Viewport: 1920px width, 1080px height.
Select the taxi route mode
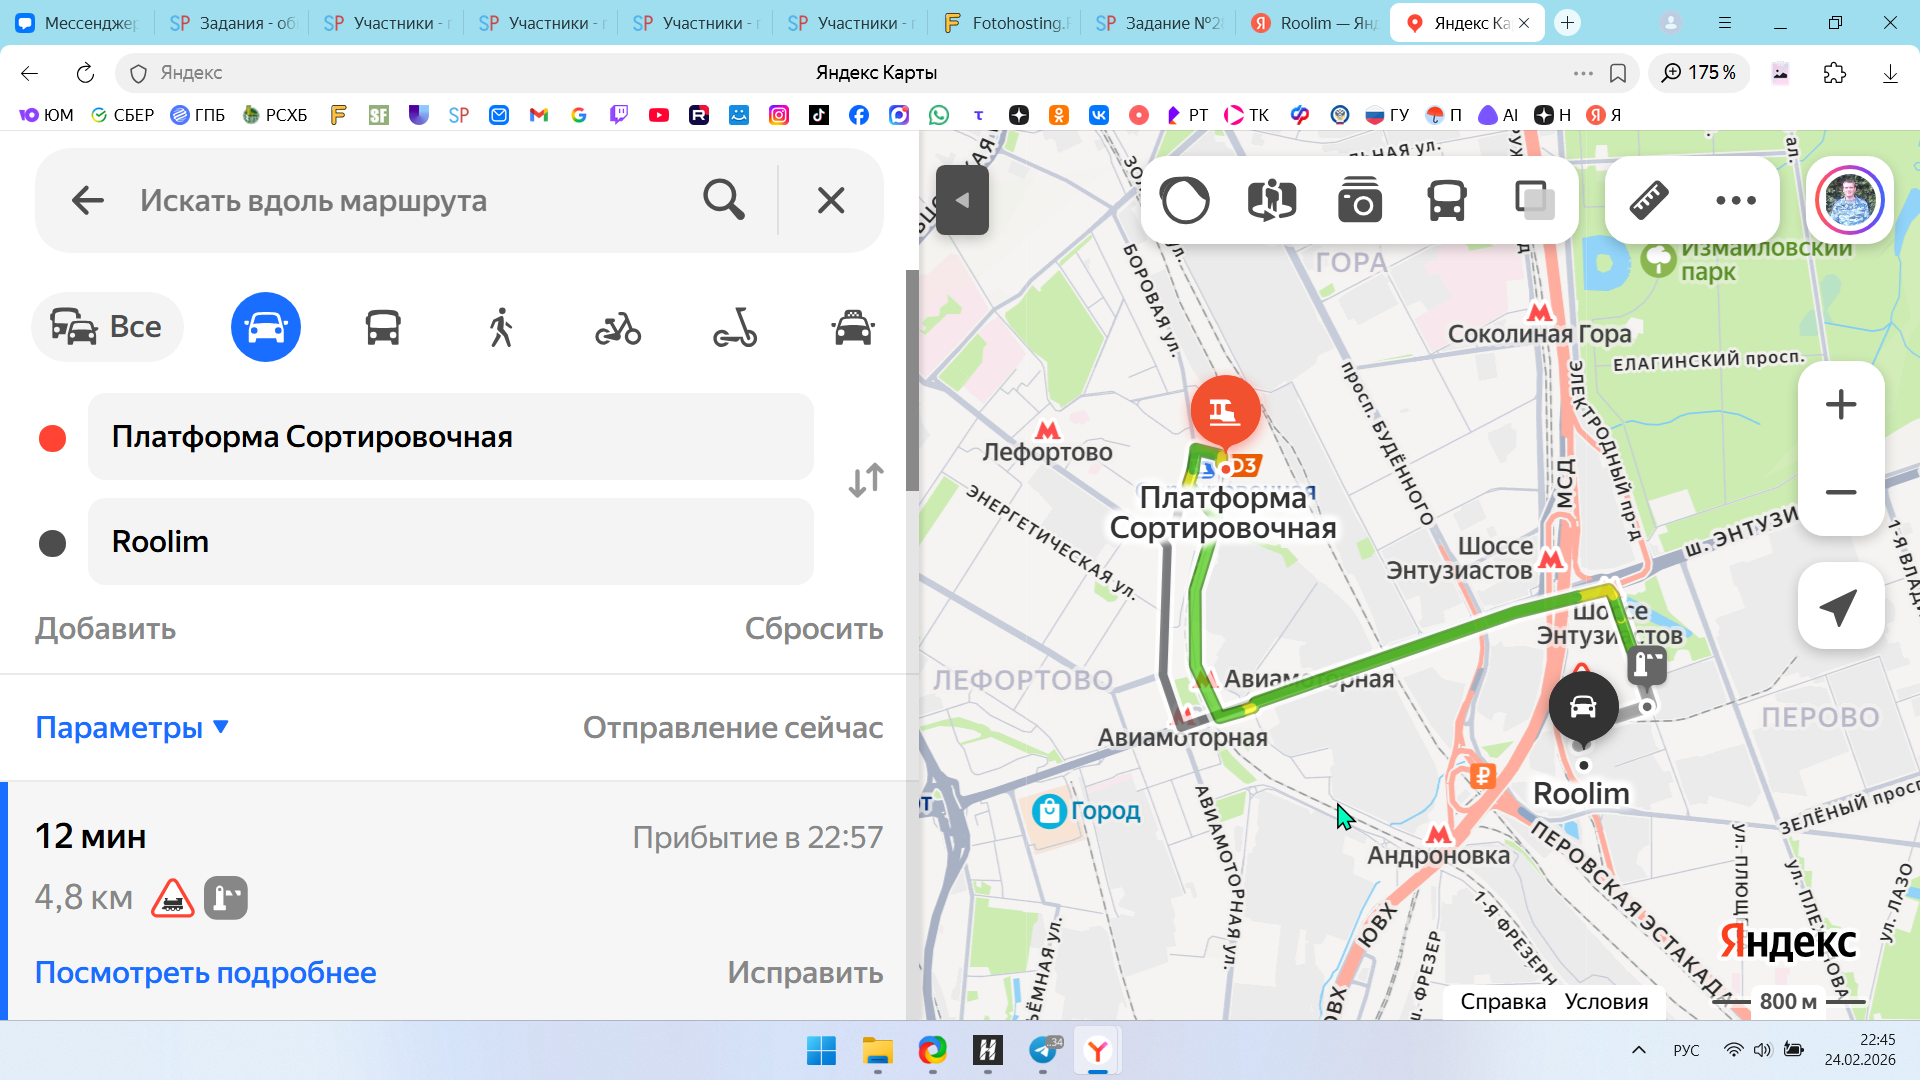pyautogui.click(x=853, y=327)
